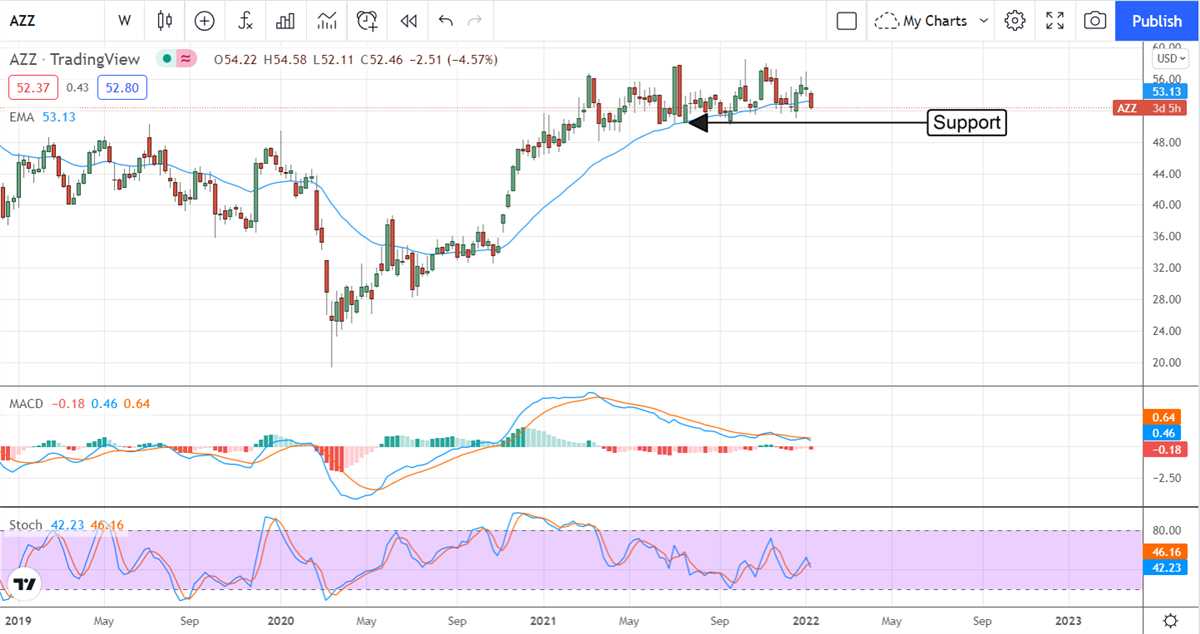
Task: Start bar replay with rewind icon
Action: 408,20
